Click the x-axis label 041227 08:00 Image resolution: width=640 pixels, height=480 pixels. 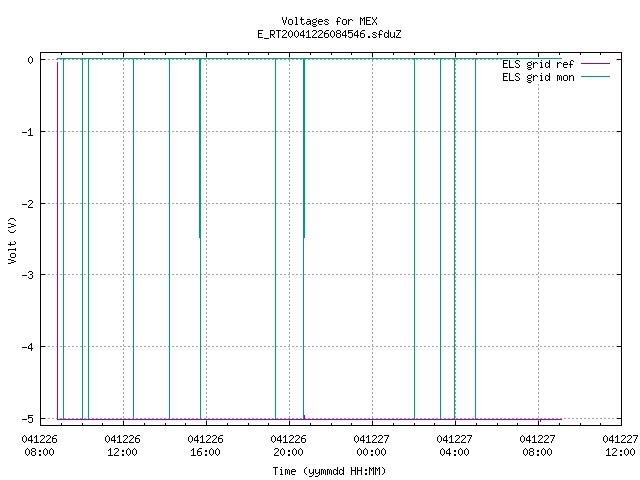pyautogui.click(x=537, y=446)
